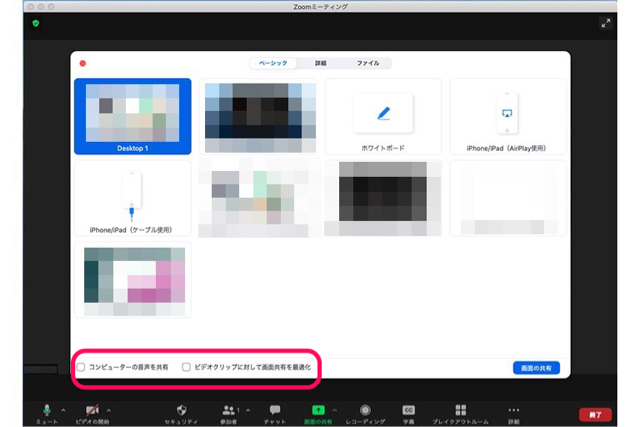640x427 pixels.
Task: Switch to the ファイル tab
Action: 368,63
